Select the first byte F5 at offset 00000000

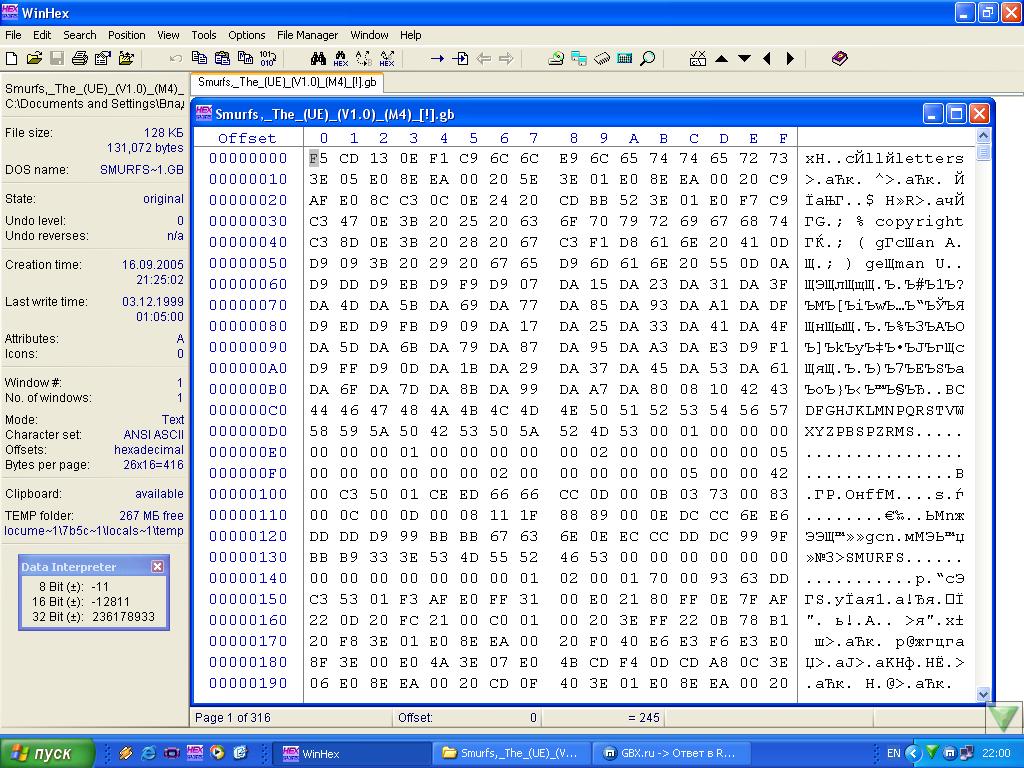pos(318,158)
